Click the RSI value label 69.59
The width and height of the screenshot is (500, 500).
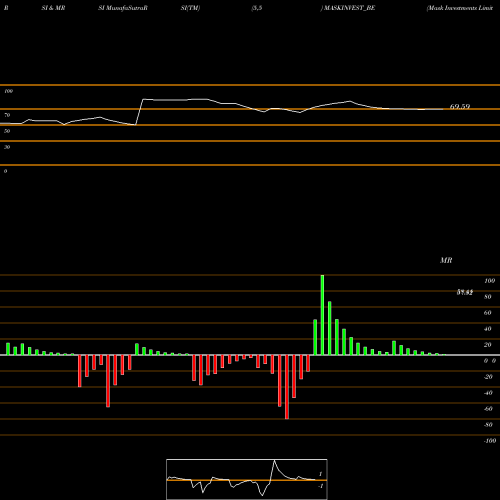pos(460,107)
